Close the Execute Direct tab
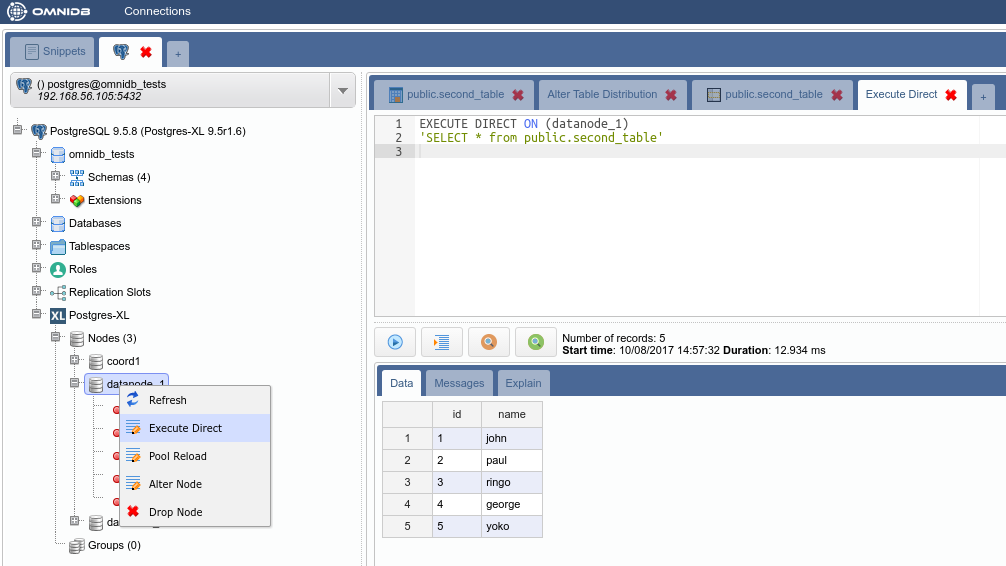Screen dimensions: 1006x566 [951, 95]
